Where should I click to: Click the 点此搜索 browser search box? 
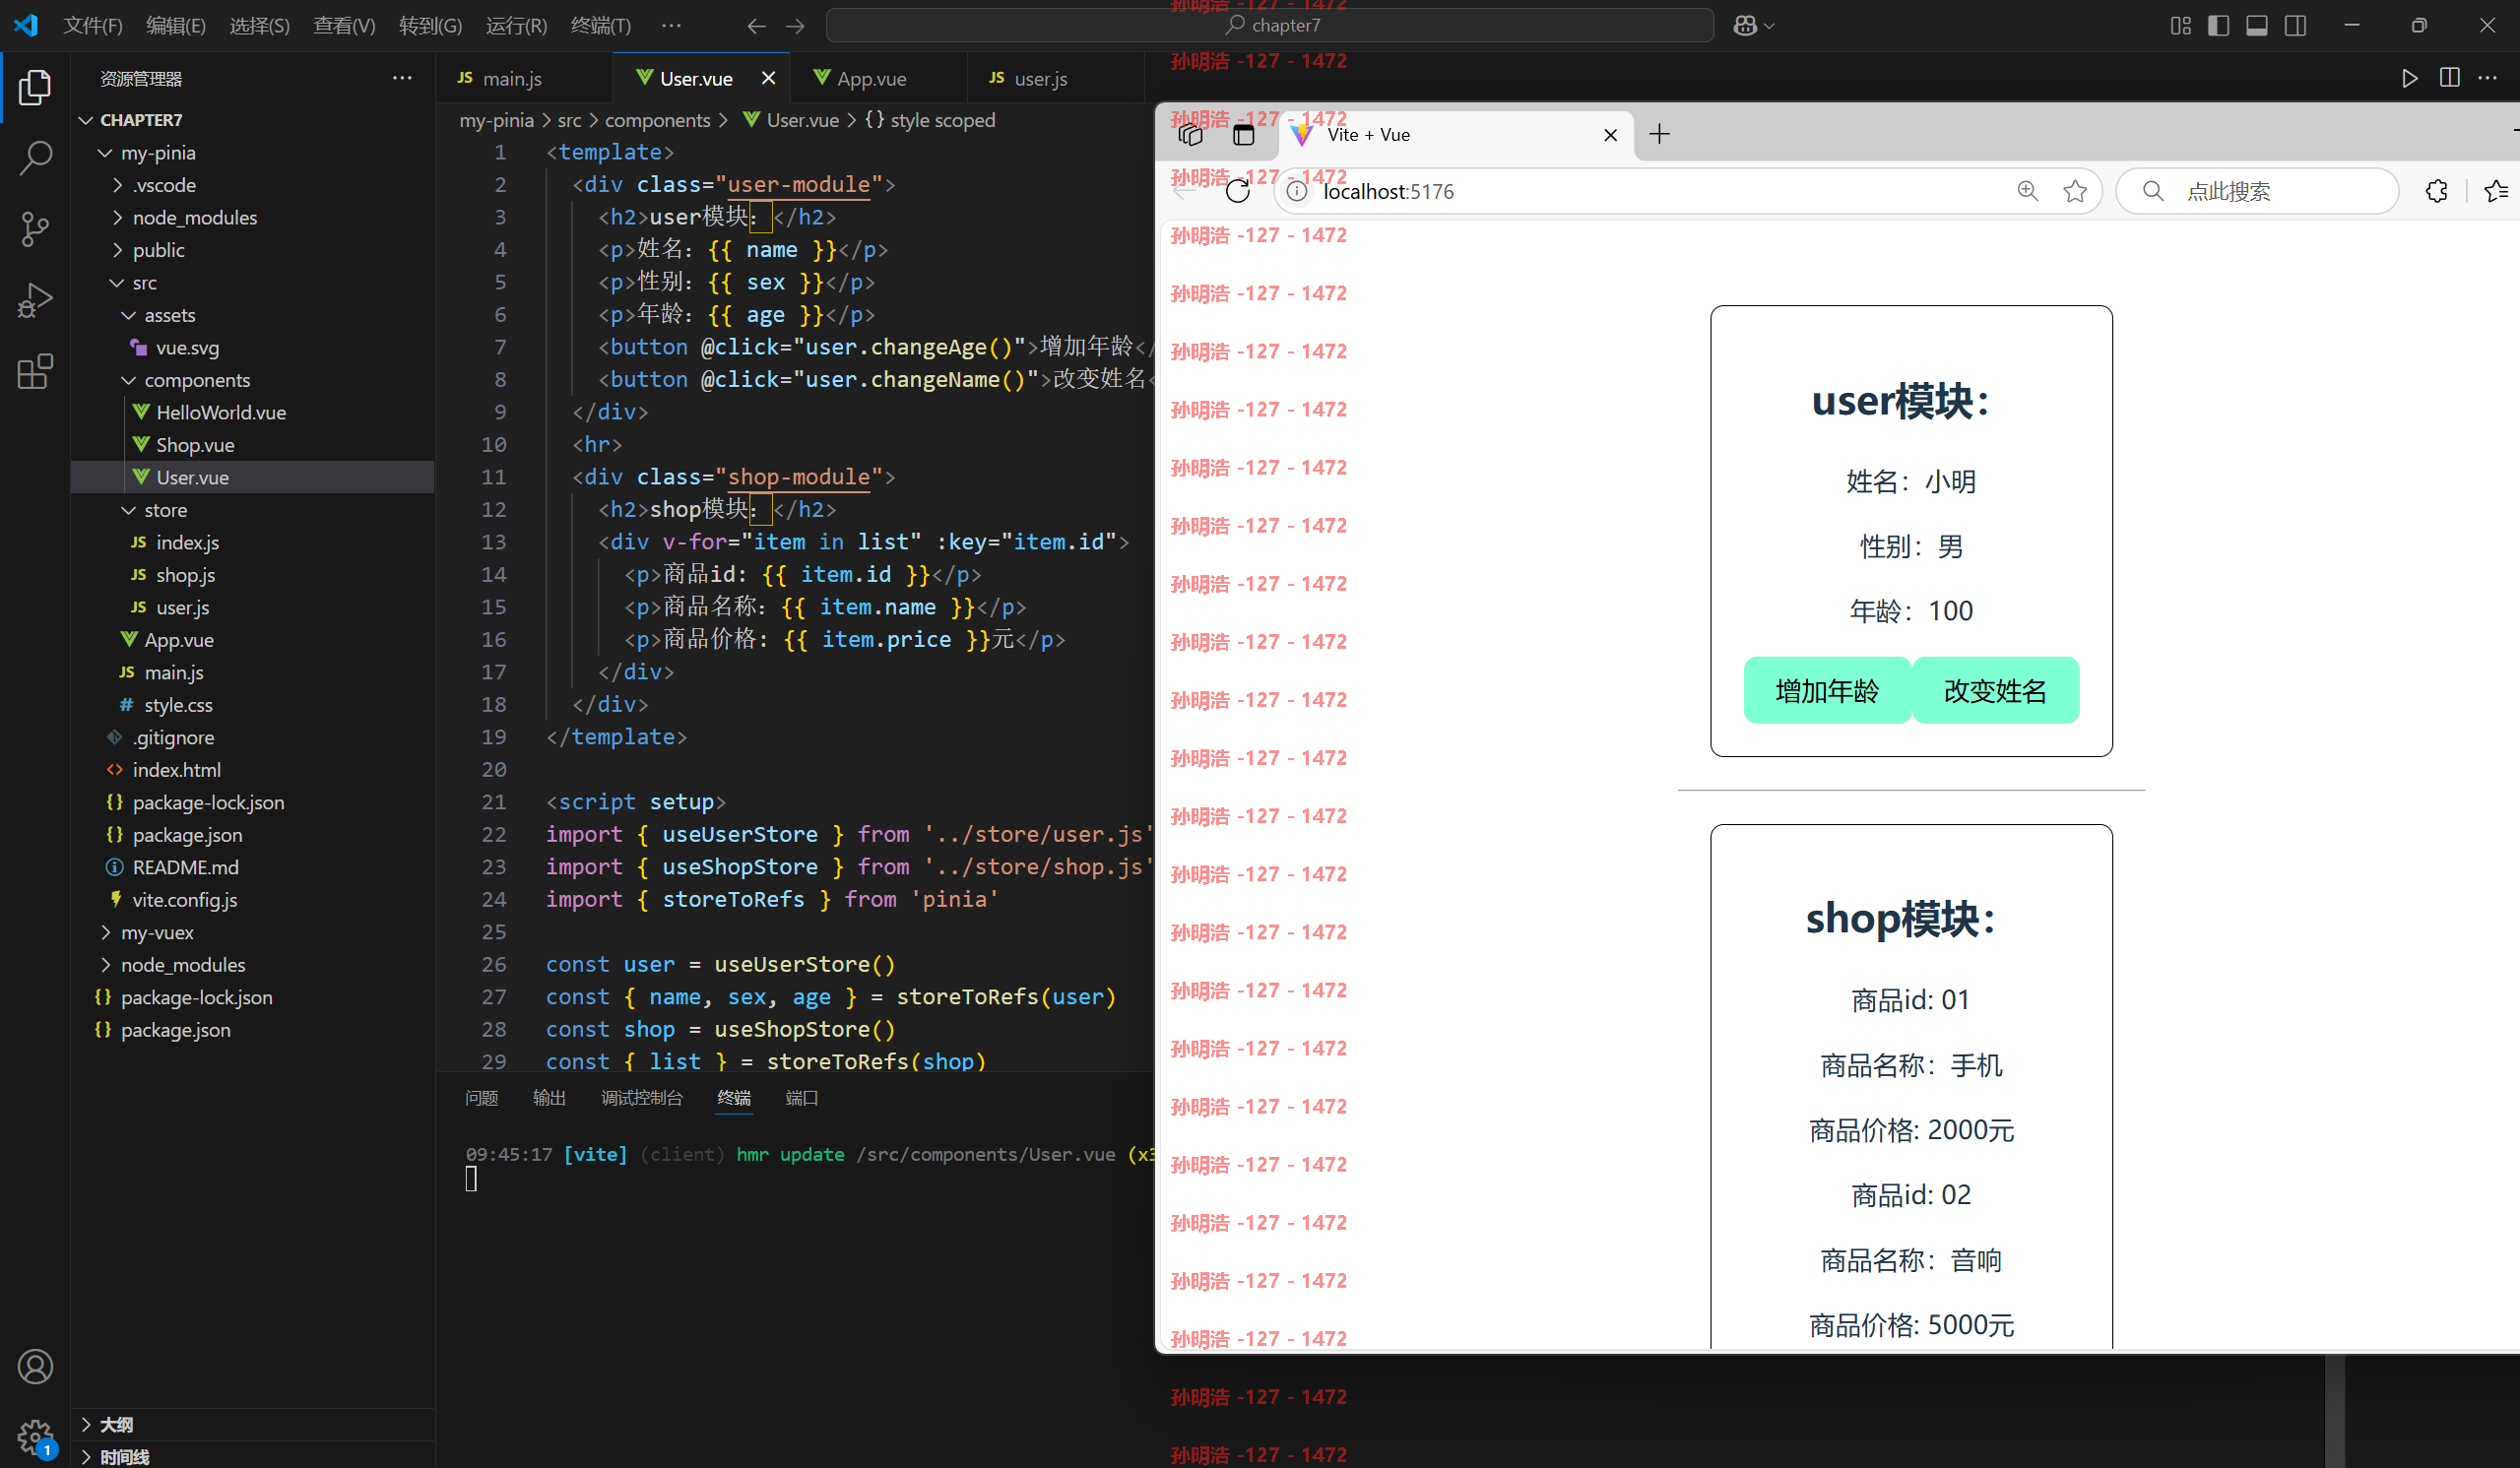click(2257, 191)
